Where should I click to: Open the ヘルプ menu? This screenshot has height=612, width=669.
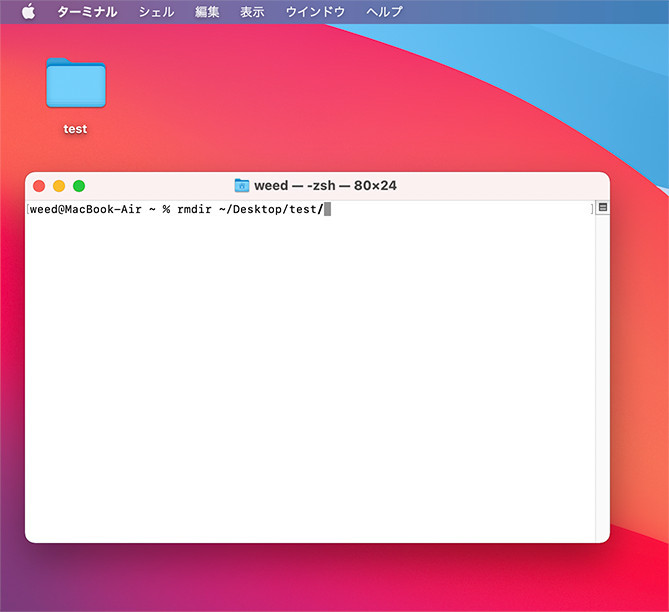pyautogui.click(x=384, y=12)
